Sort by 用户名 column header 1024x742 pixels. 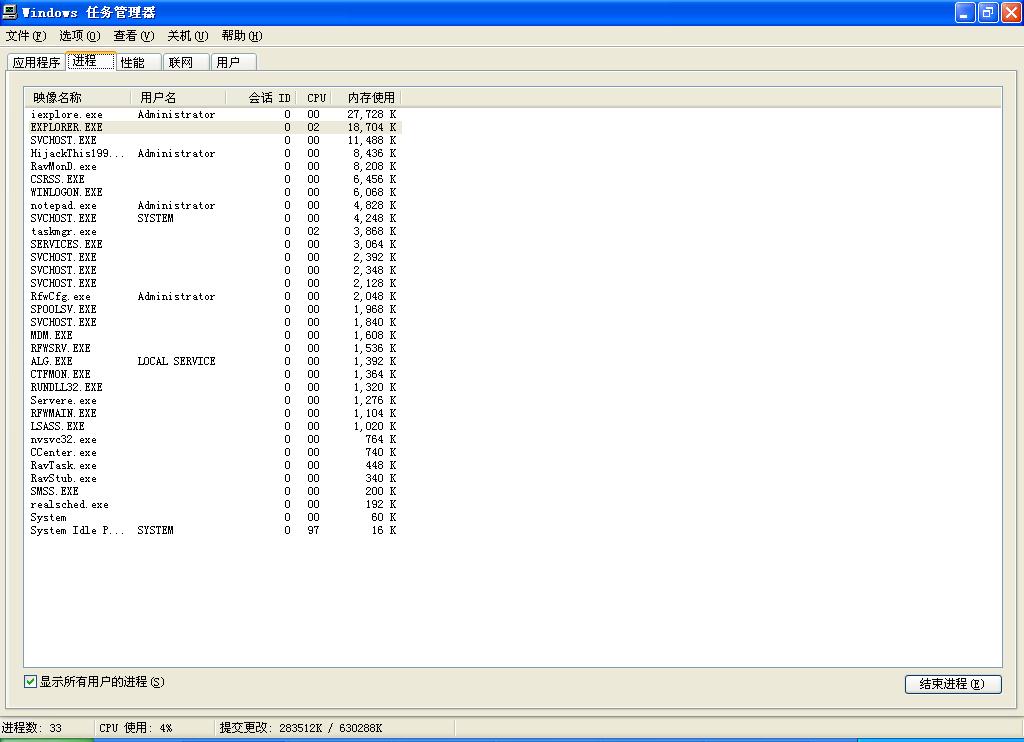coord(178,98)
